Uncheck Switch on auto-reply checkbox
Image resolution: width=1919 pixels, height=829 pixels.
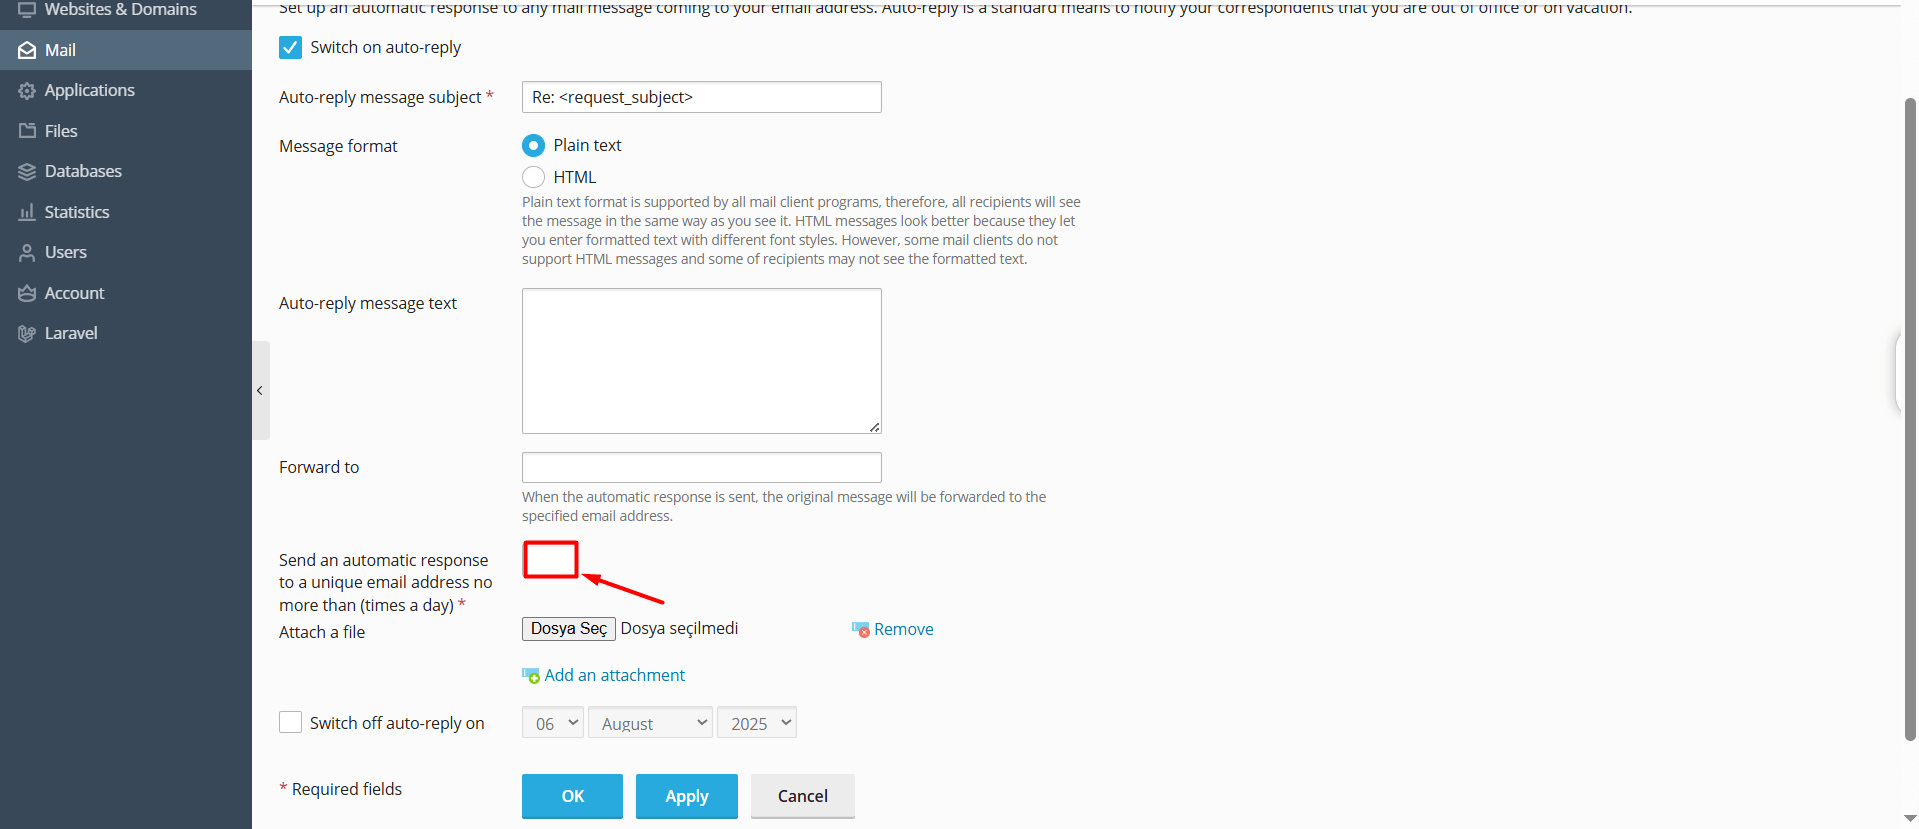point(290,47)
